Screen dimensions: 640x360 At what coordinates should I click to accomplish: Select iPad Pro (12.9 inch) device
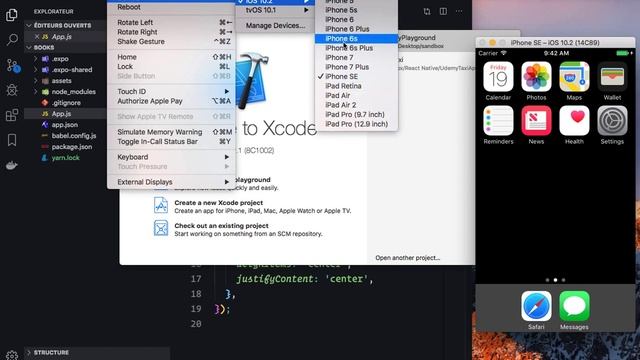(x=356, y=124)
